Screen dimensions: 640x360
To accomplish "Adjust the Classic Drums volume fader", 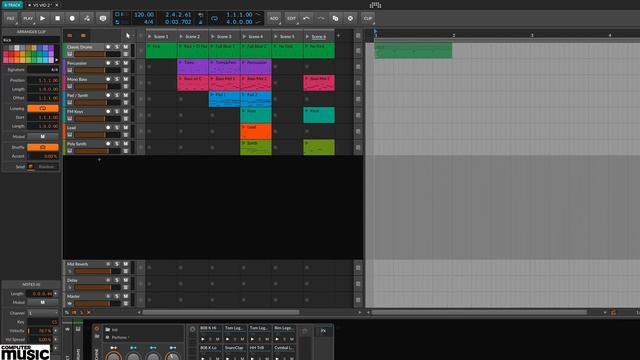I will click(97, 54).
